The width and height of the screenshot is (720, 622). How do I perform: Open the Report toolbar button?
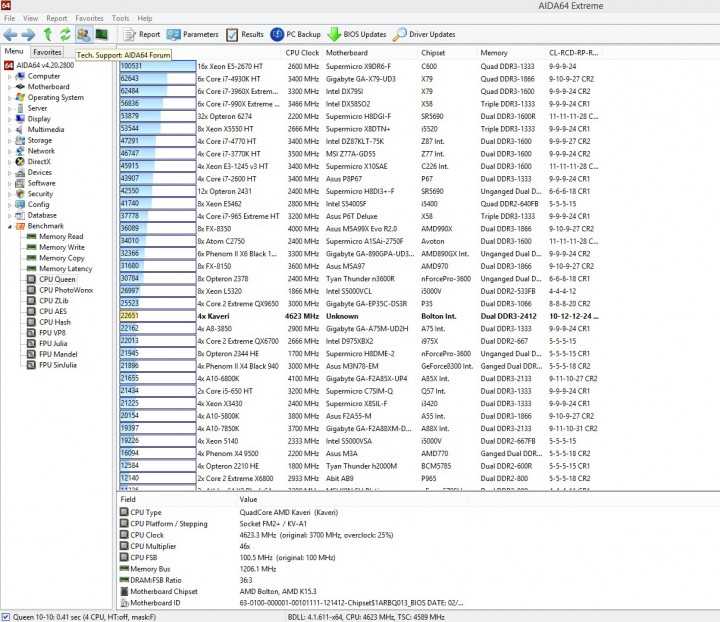tap(142, 34)
